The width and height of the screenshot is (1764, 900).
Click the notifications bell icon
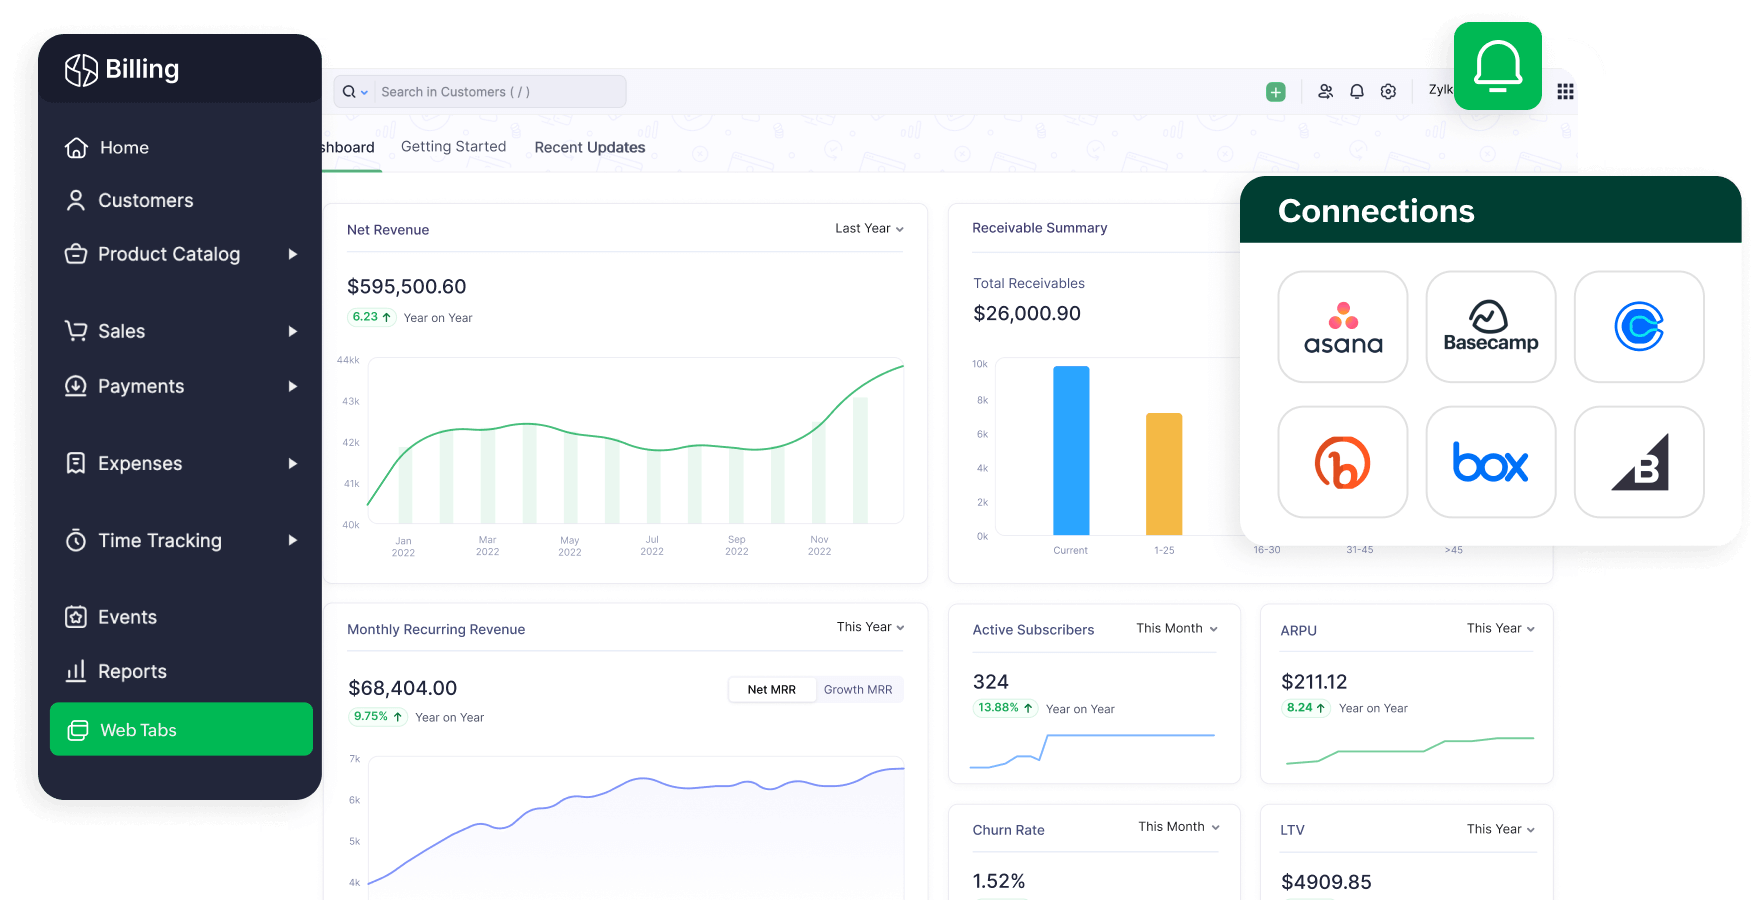[1357, 91]
